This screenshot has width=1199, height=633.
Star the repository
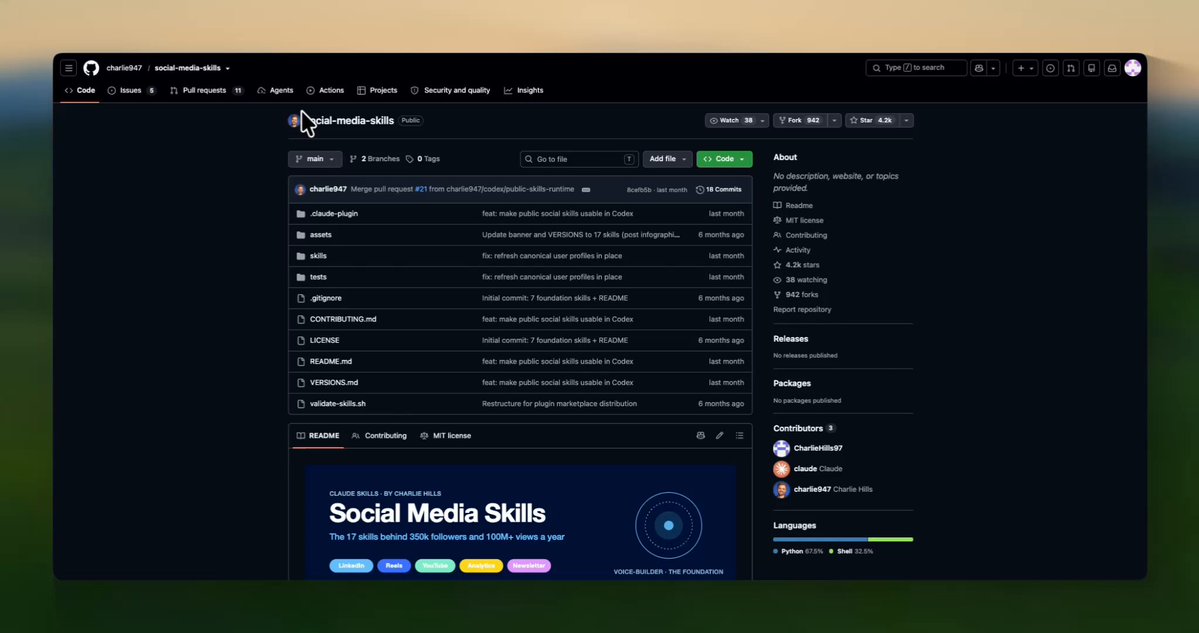871,120
